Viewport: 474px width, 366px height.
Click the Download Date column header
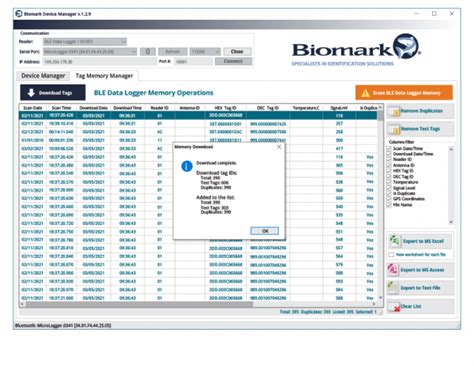coord(93,108)
